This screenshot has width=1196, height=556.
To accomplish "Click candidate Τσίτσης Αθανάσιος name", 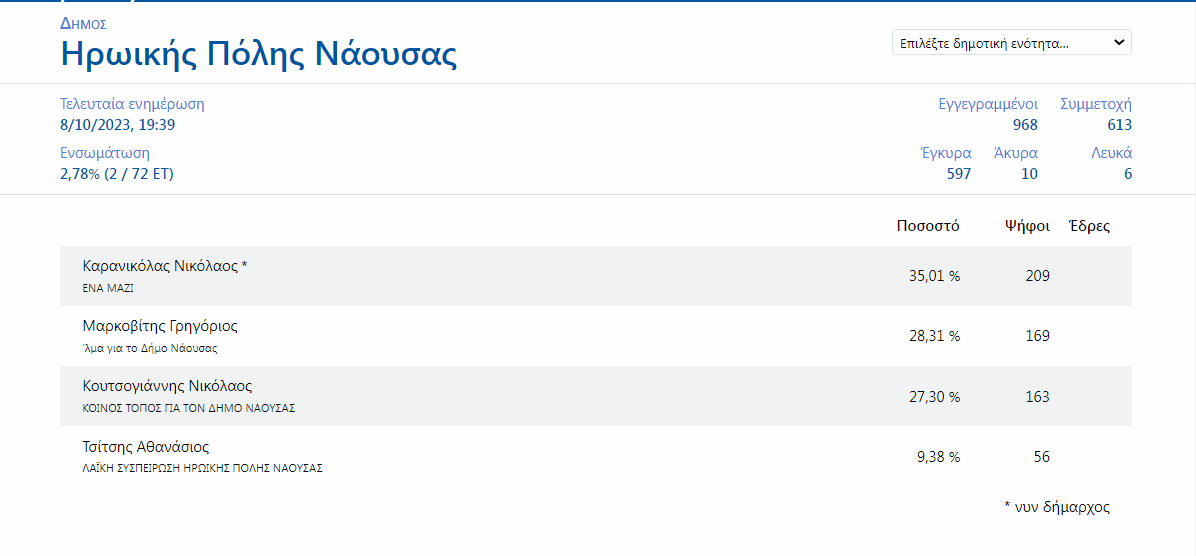I will pos(146,447).
